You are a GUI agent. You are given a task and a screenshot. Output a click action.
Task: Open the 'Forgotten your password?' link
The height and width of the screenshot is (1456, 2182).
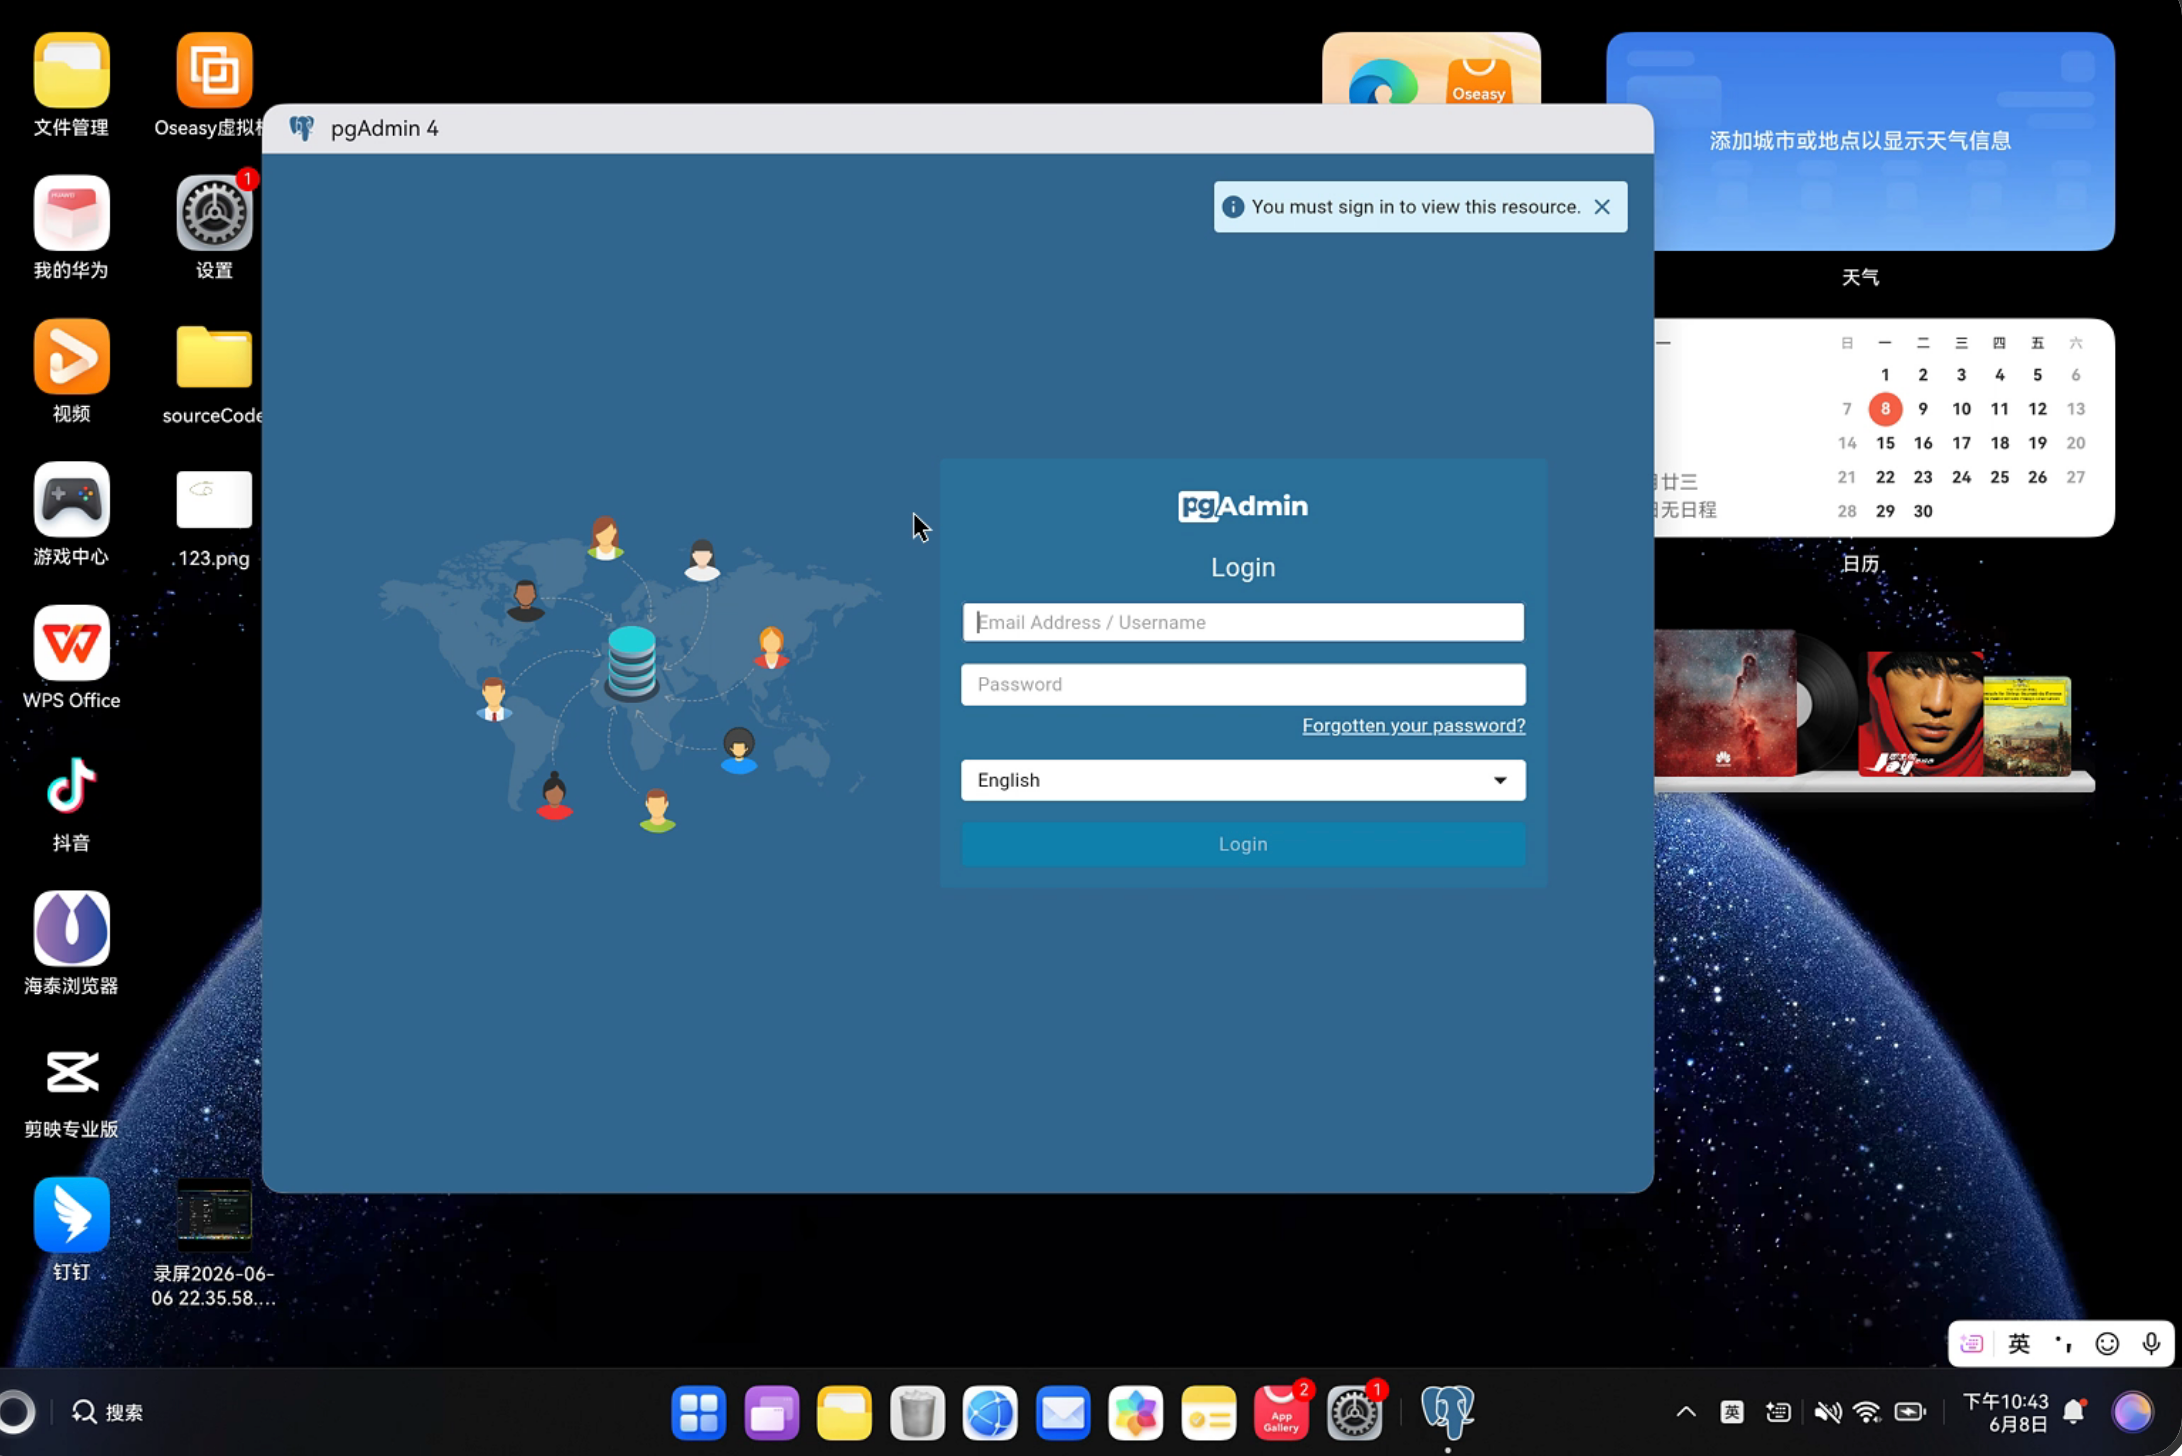1413,725
